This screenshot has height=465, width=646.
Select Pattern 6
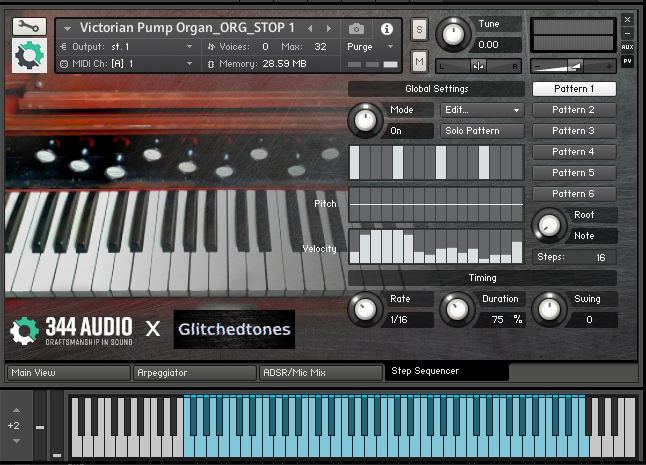[573, 194]
